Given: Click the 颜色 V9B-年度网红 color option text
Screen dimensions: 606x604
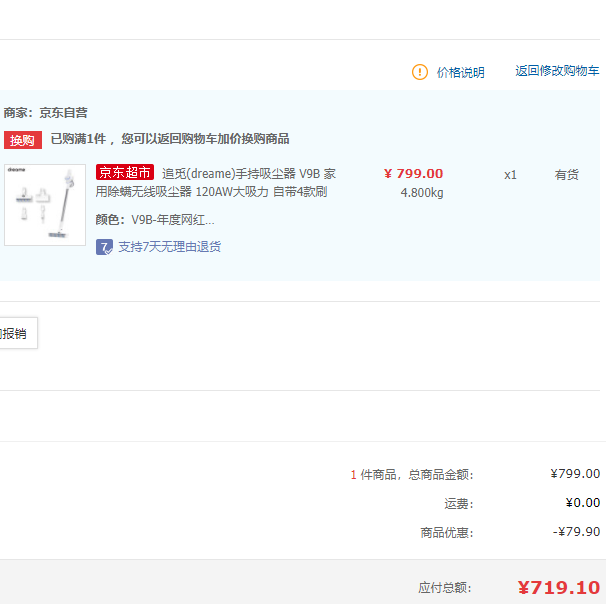Looking at the screenshot, I should tap(155, 220).
